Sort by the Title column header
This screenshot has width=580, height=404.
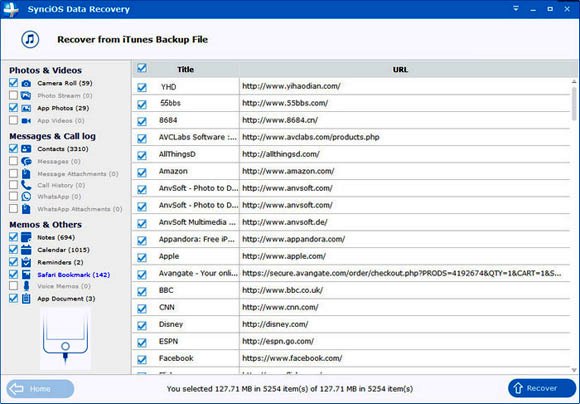pyautogui.click(x=185, y=69)
